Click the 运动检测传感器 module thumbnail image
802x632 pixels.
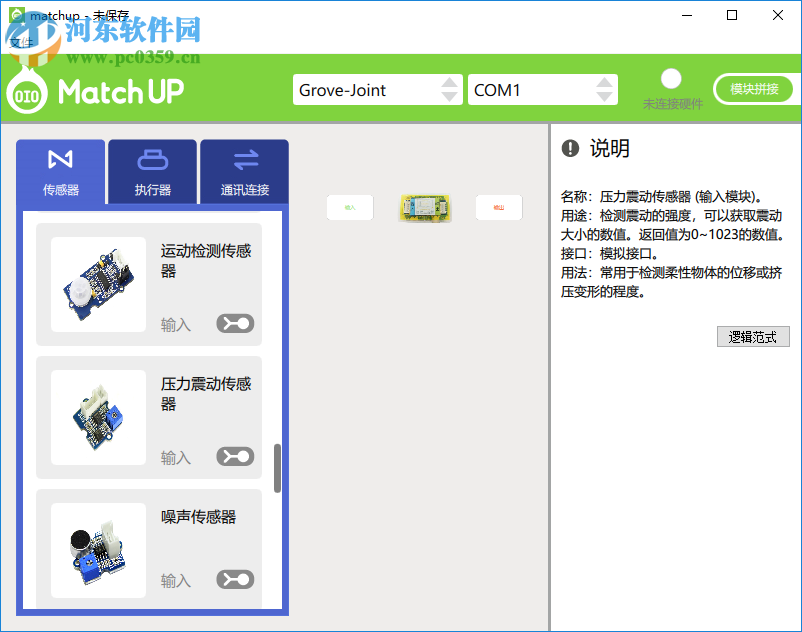[98, 283]
